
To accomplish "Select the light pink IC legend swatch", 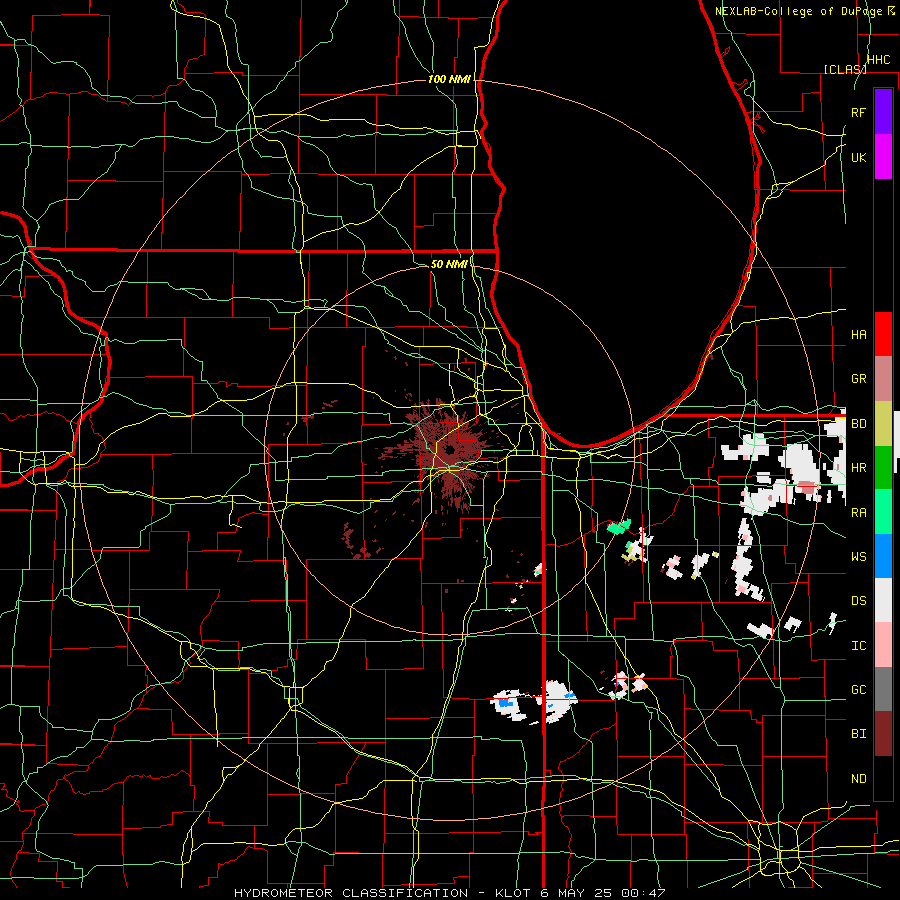I will (883, 645).
